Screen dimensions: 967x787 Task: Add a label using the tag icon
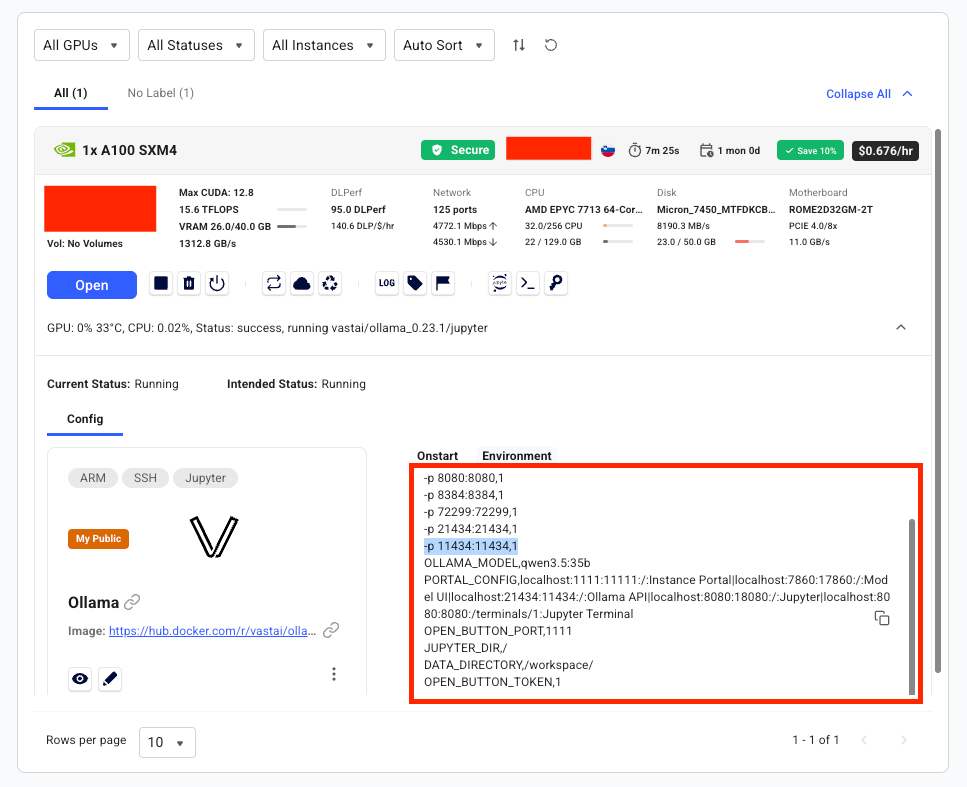(x=415, y=284)
